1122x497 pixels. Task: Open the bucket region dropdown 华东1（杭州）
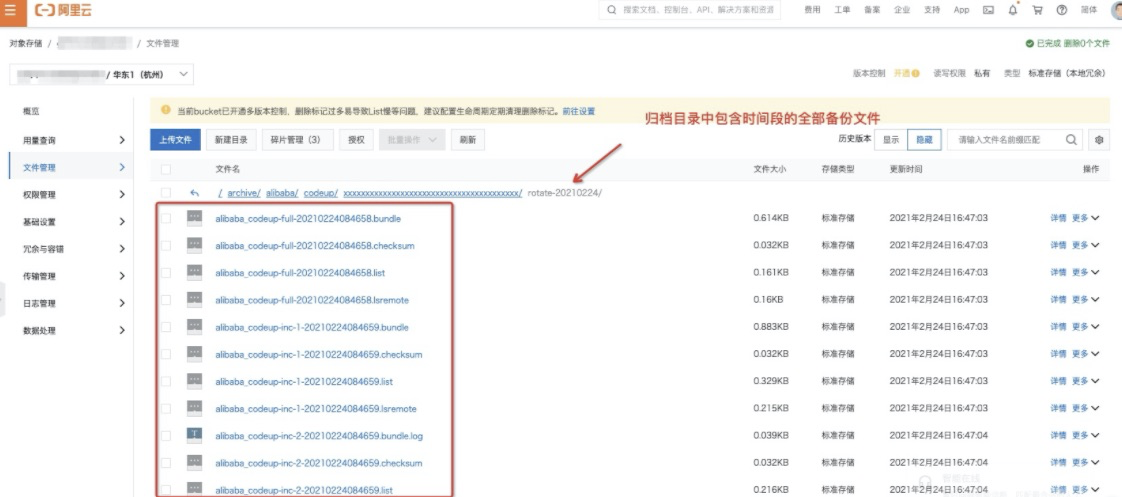(102, 74)
